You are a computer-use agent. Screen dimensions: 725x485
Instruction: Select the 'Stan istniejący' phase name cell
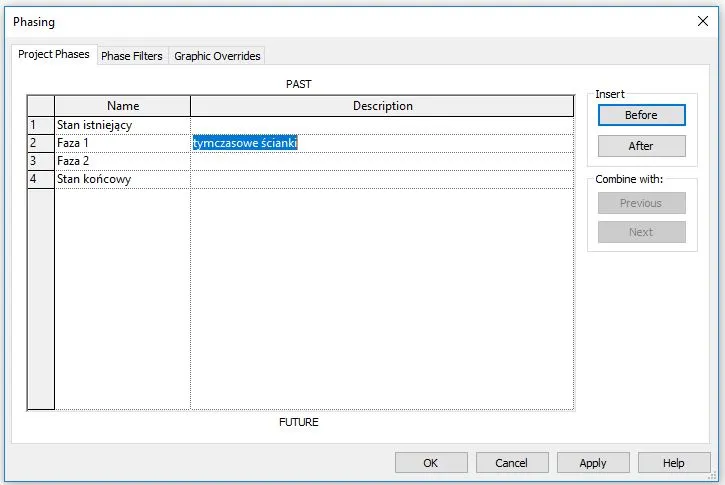[x=121, y=125]
